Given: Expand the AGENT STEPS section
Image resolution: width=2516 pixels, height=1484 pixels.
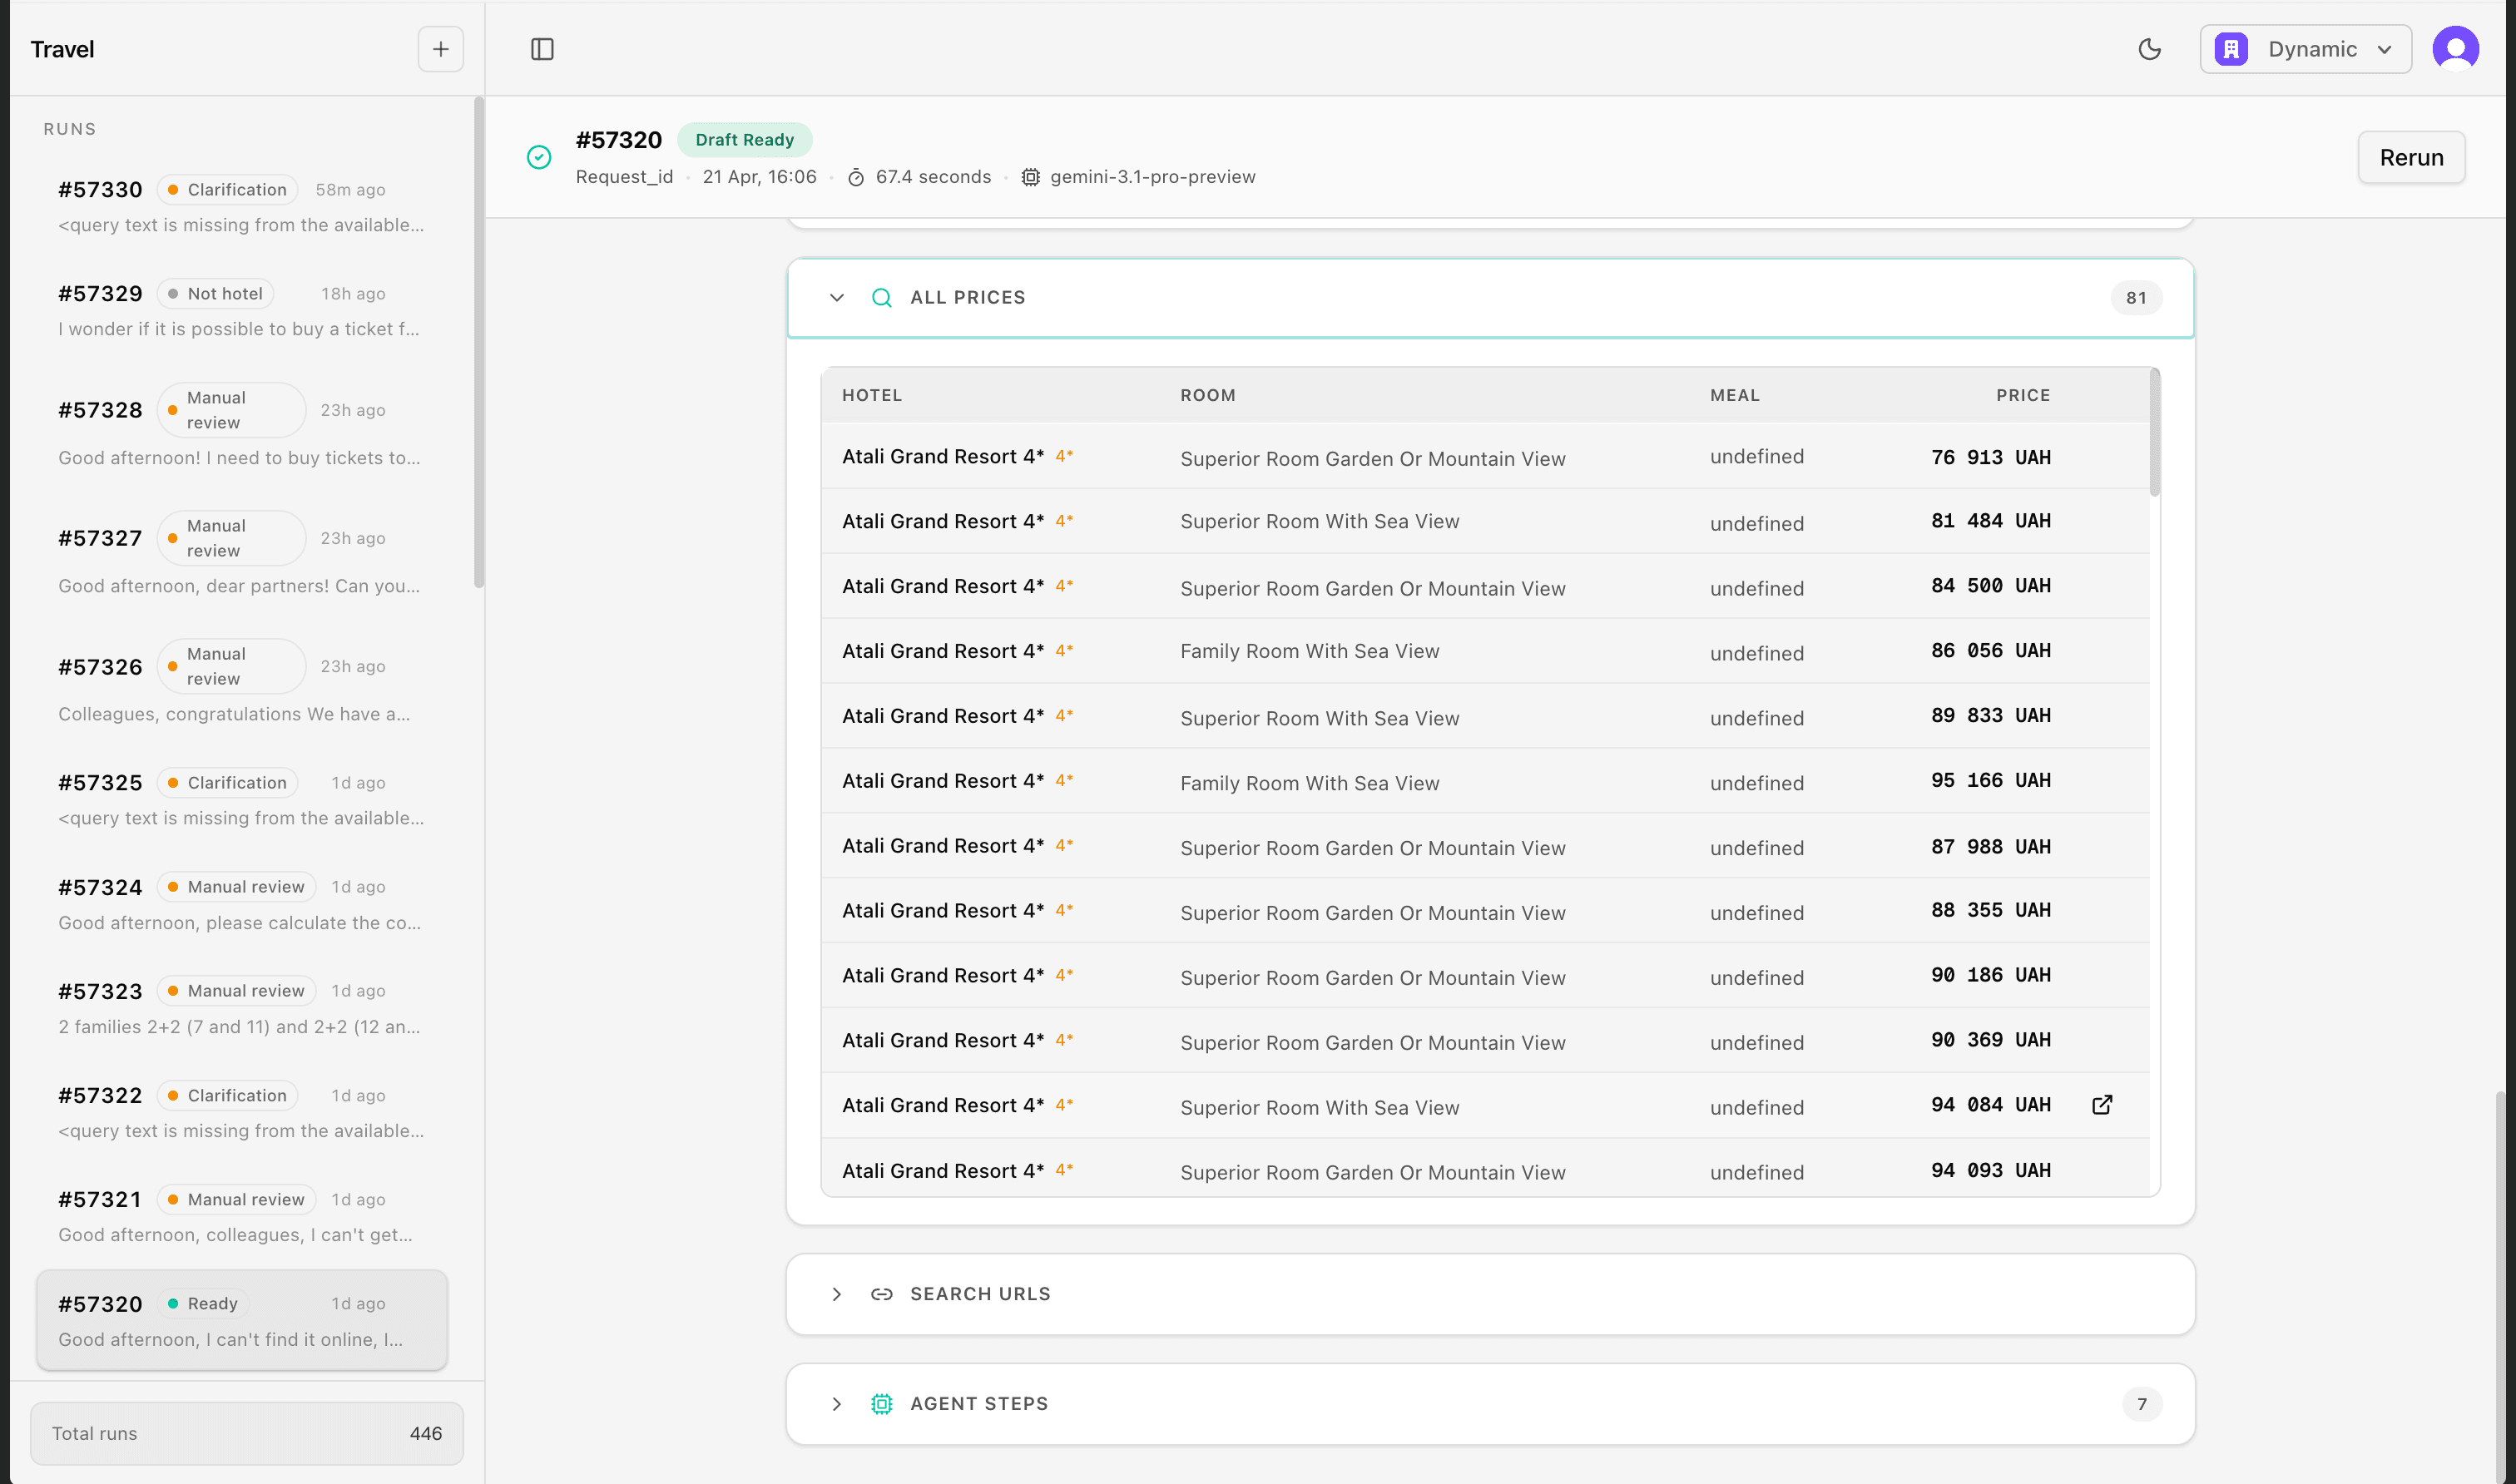Looking at the screenshot, I should pos(836,1403).
